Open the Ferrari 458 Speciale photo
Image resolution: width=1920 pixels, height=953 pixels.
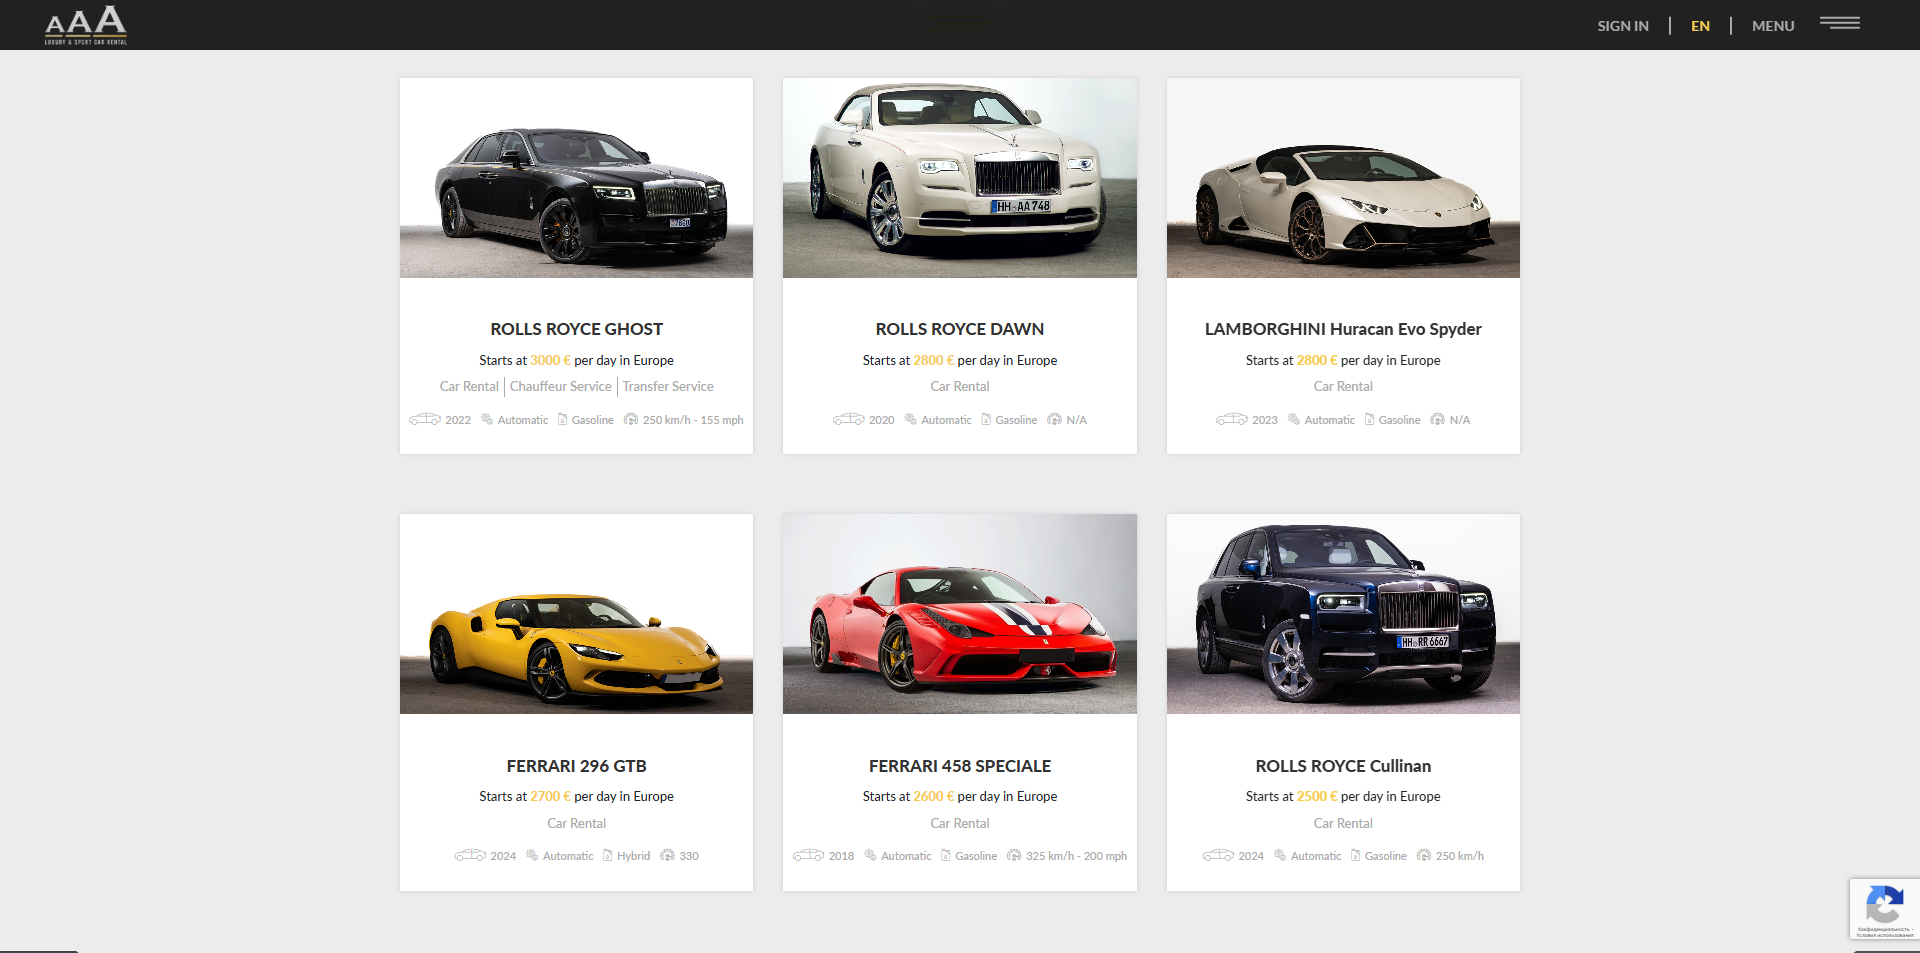[959, 614]
